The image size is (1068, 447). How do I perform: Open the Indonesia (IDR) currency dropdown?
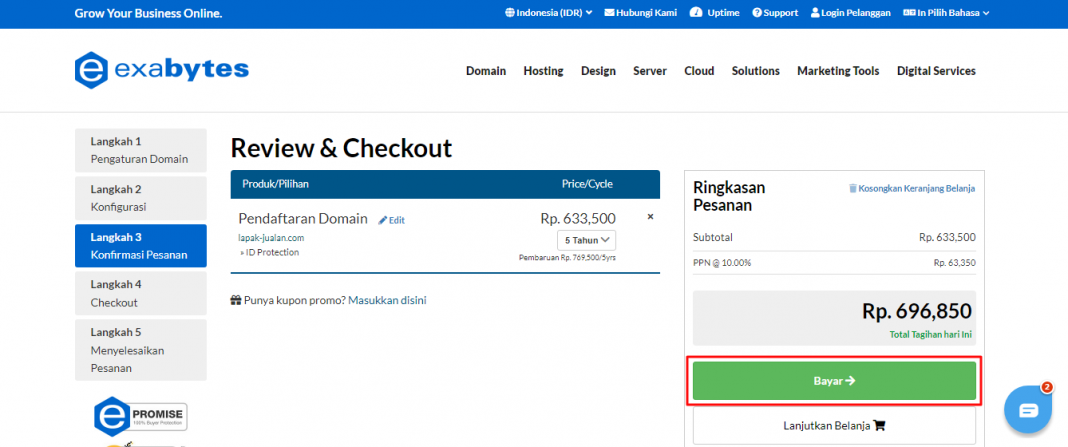click(x=549, y=12)
